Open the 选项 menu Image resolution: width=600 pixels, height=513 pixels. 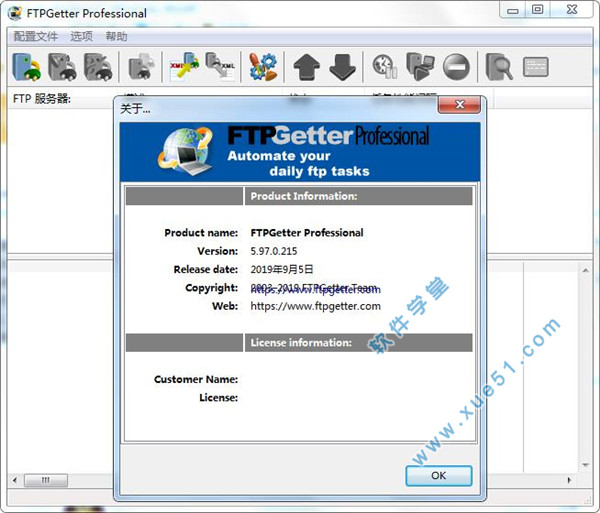82,36
